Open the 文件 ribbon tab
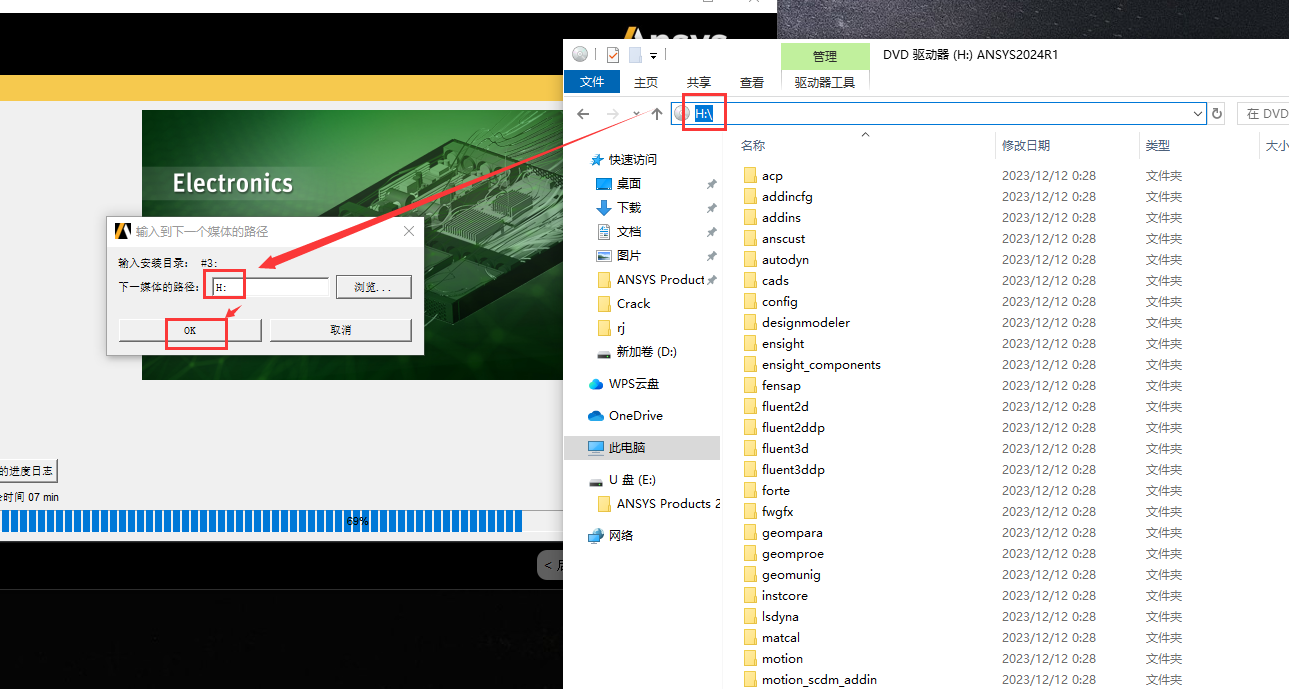The image size is (1289, 689). click(592, 82)
